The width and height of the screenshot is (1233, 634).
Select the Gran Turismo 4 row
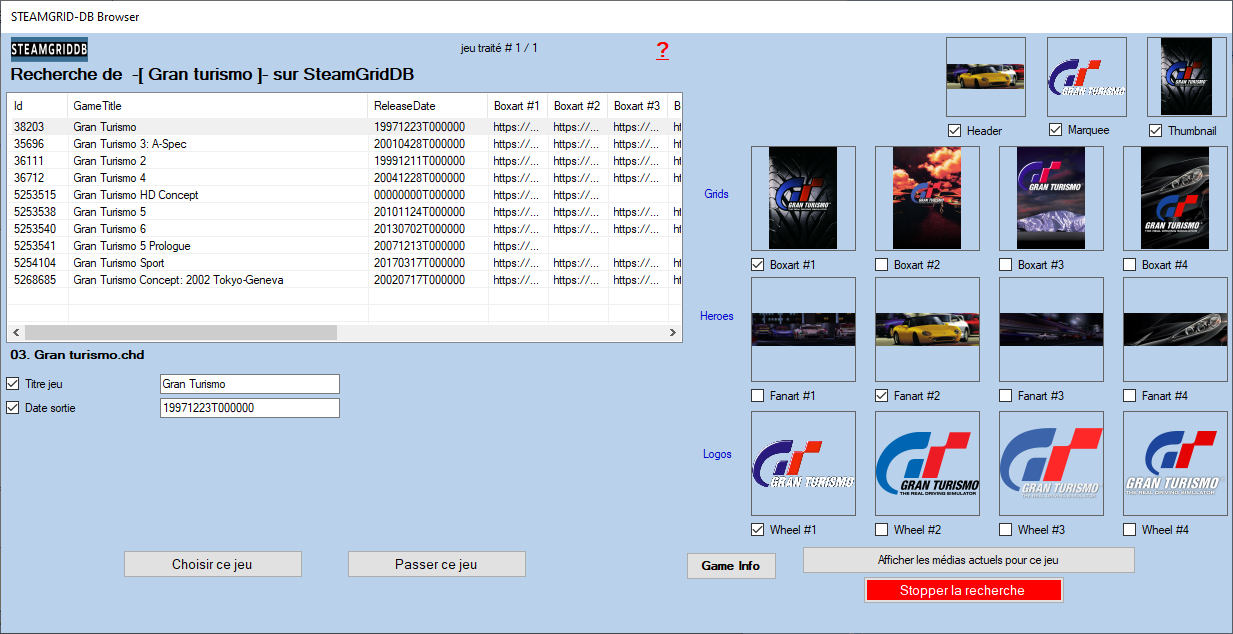coord(110,178)
